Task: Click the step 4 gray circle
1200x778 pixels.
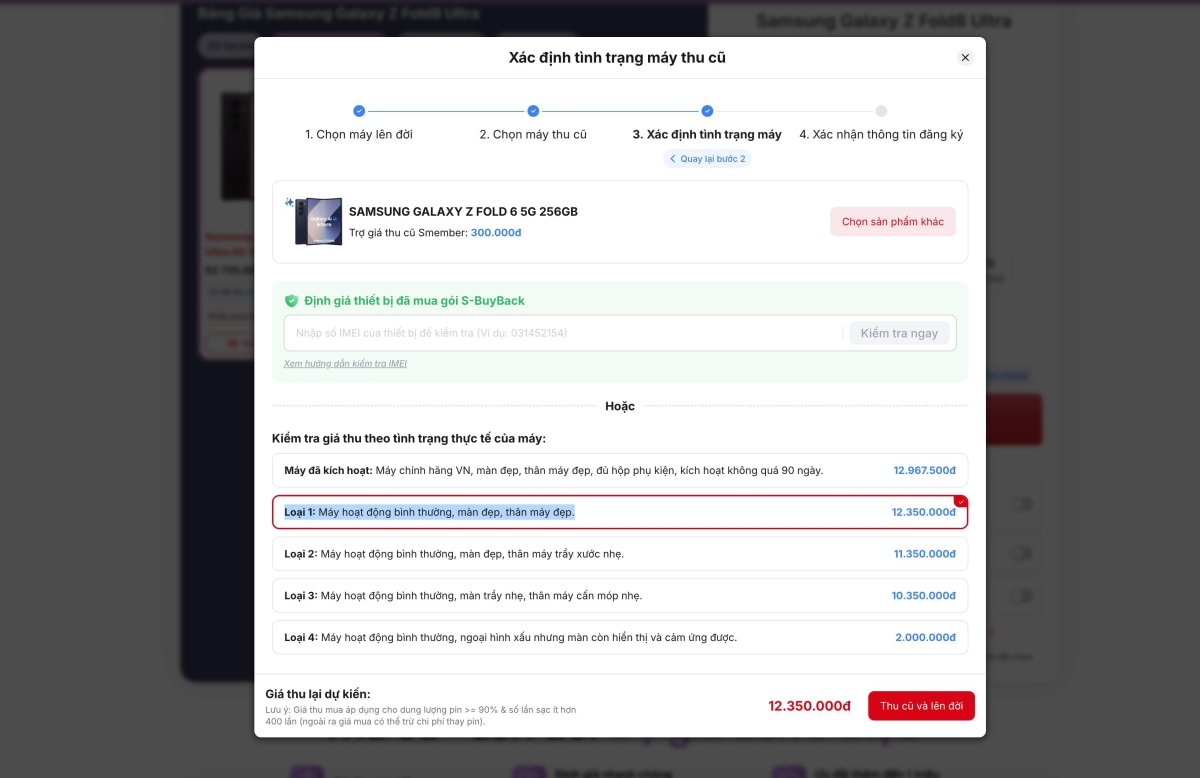Action: [x=881, y=111]
